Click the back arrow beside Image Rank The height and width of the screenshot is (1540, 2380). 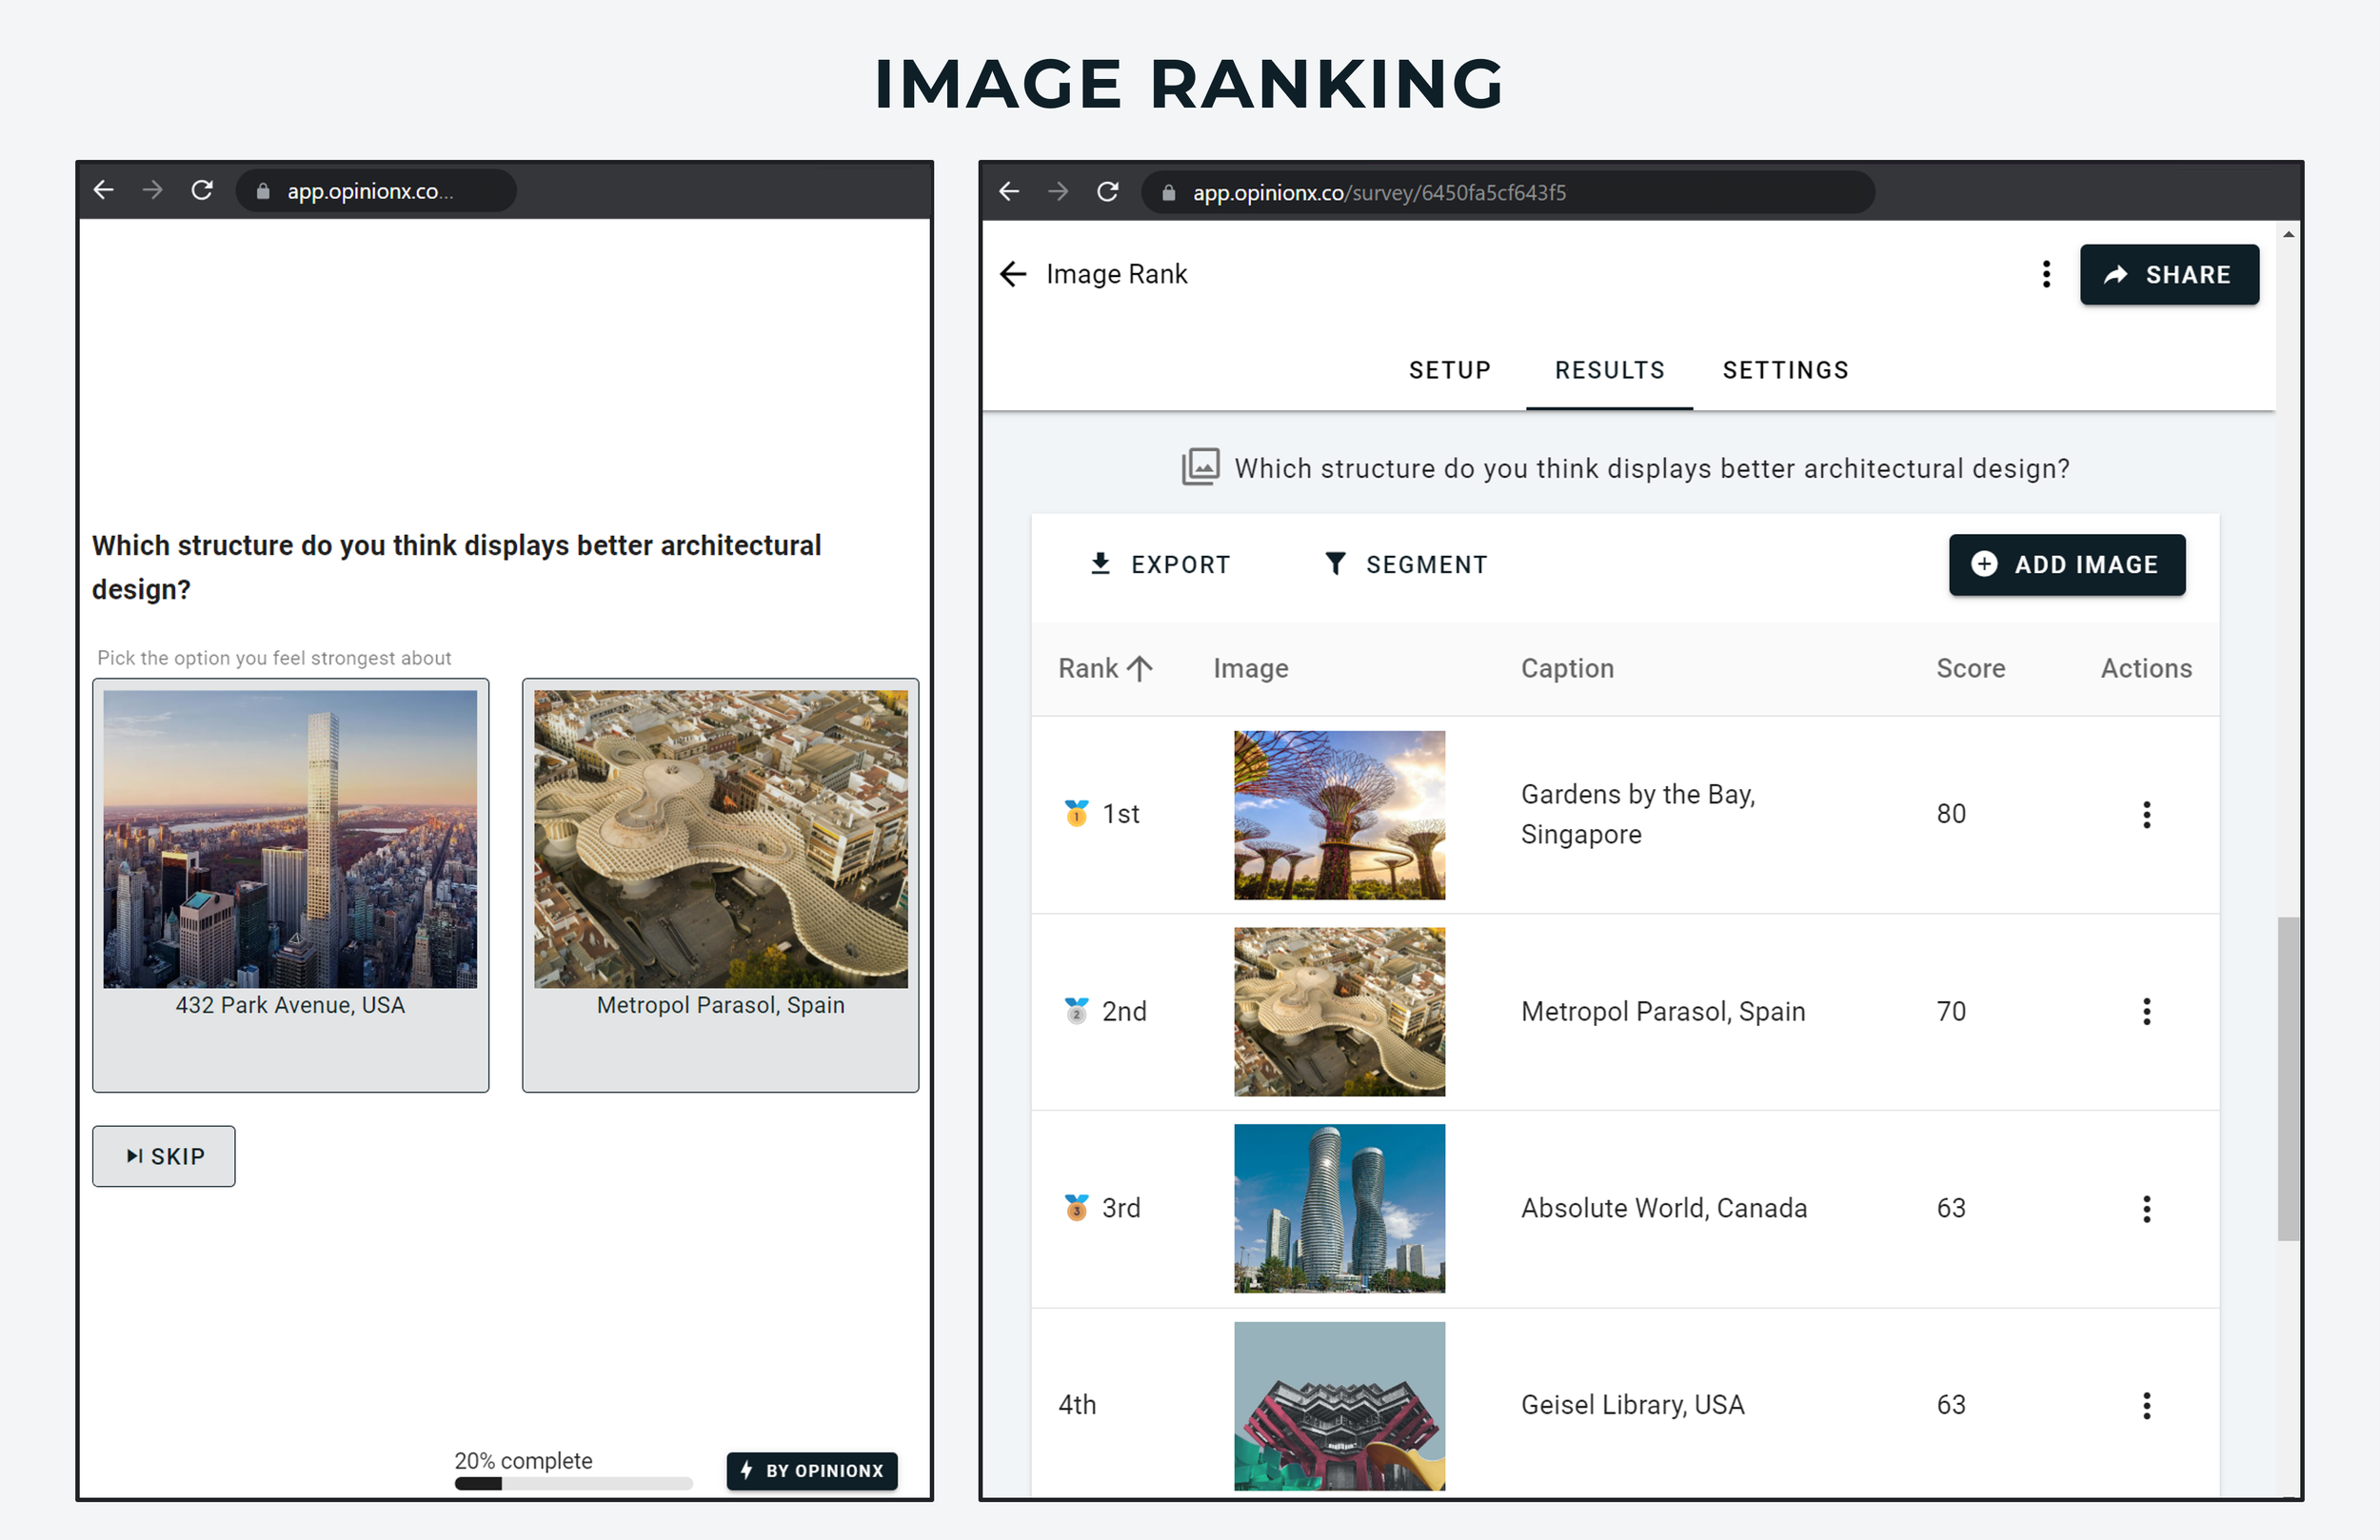click(x=1013, y=274)
